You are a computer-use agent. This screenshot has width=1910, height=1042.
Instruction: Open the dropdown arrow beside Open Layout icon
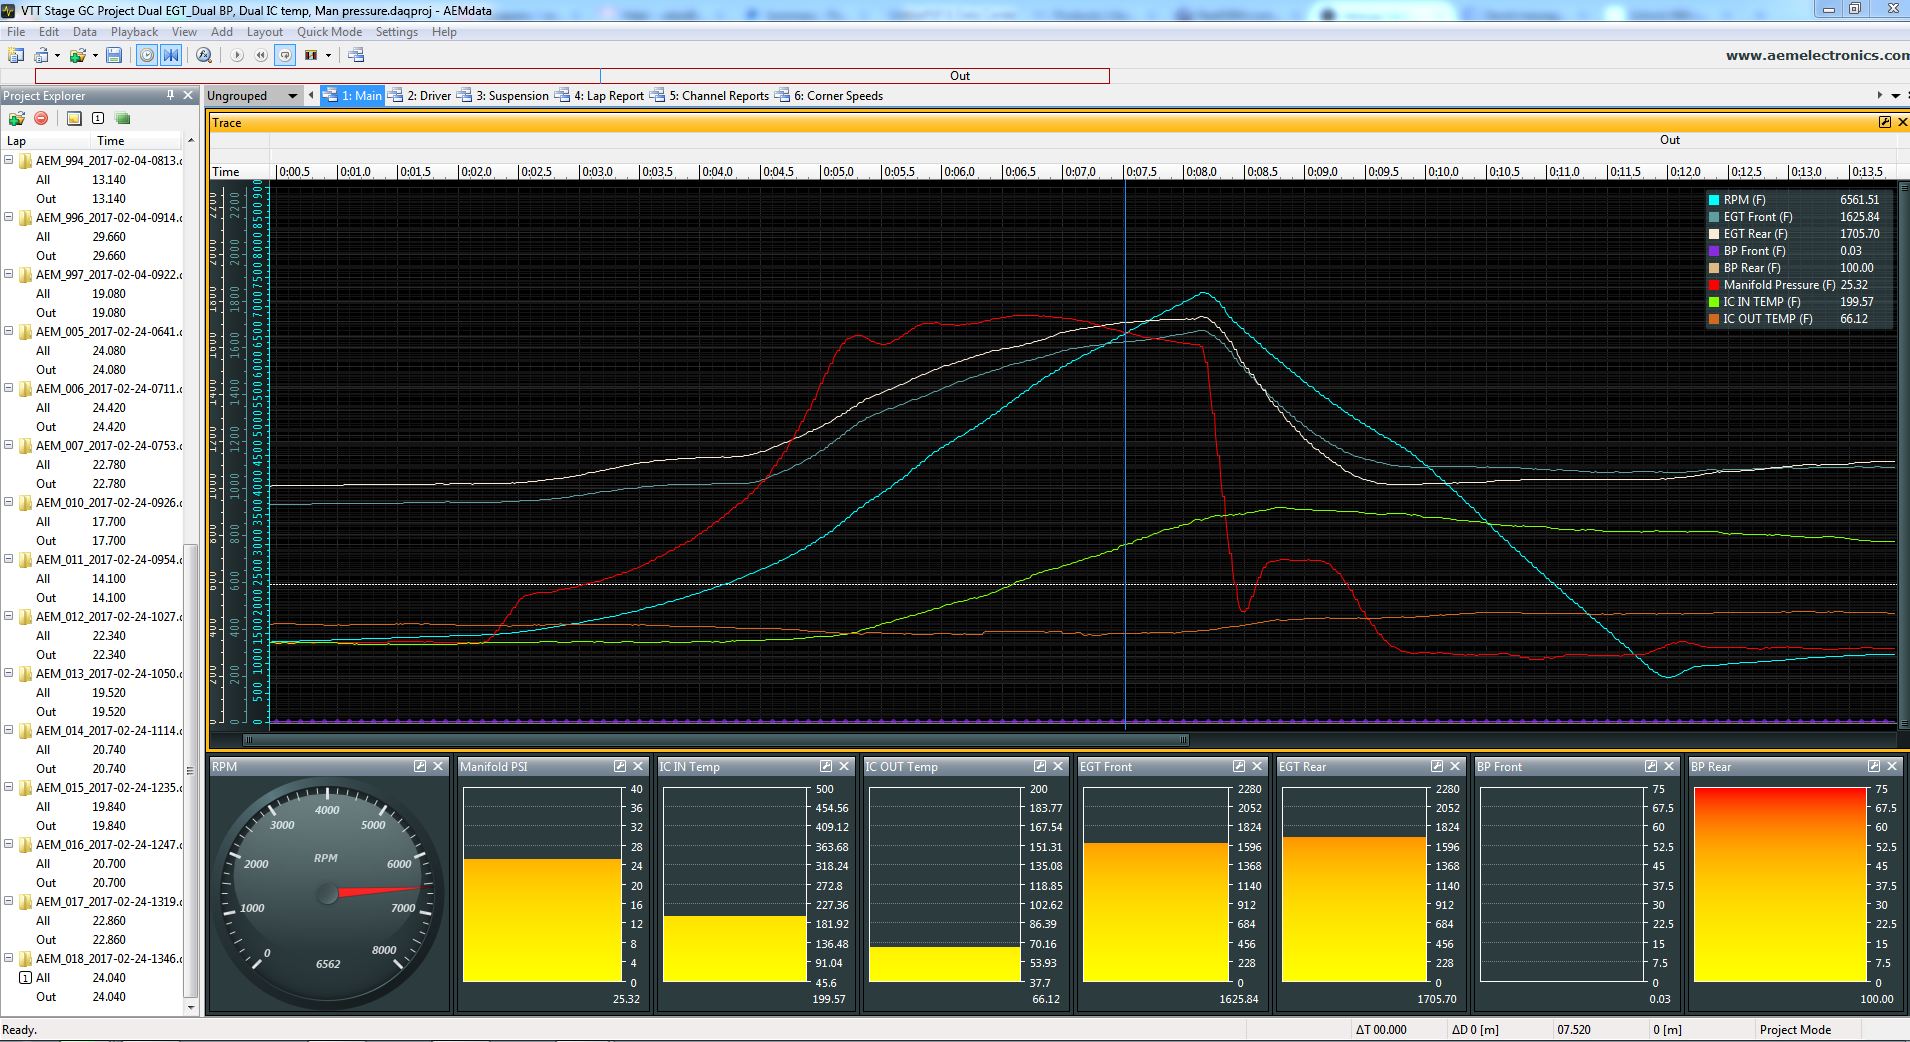57,56
